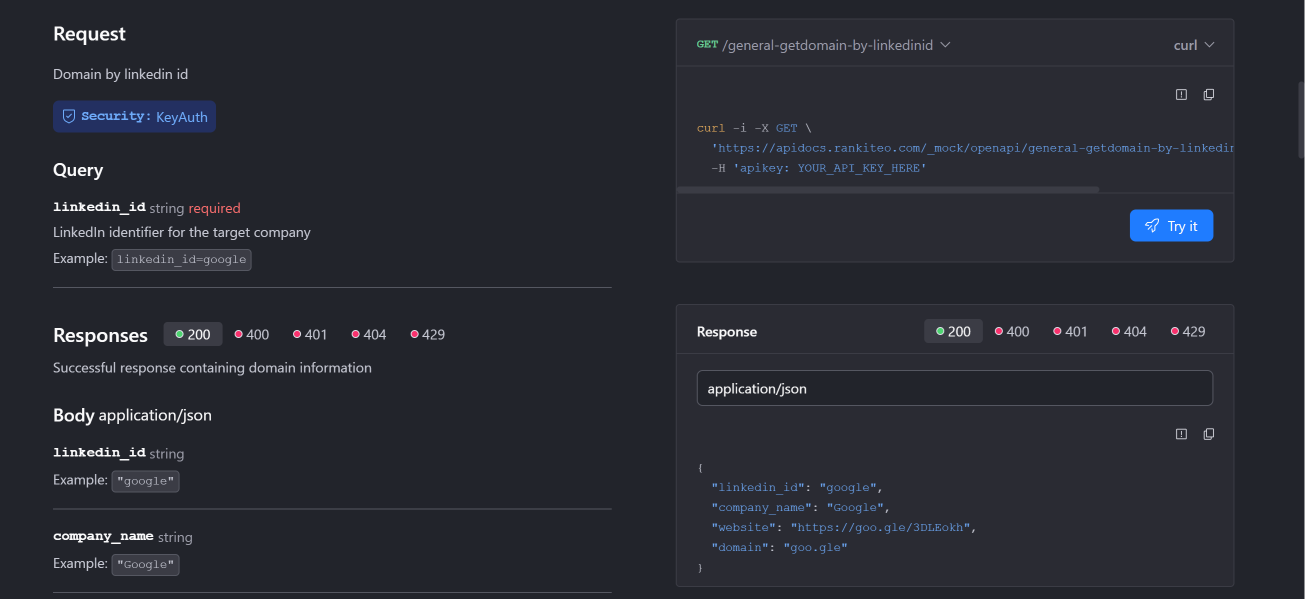The height and width of the screenshot is (599, 1307).
Task: Click the horizontal scrollbar under curl code
Action: pos(887,188)
